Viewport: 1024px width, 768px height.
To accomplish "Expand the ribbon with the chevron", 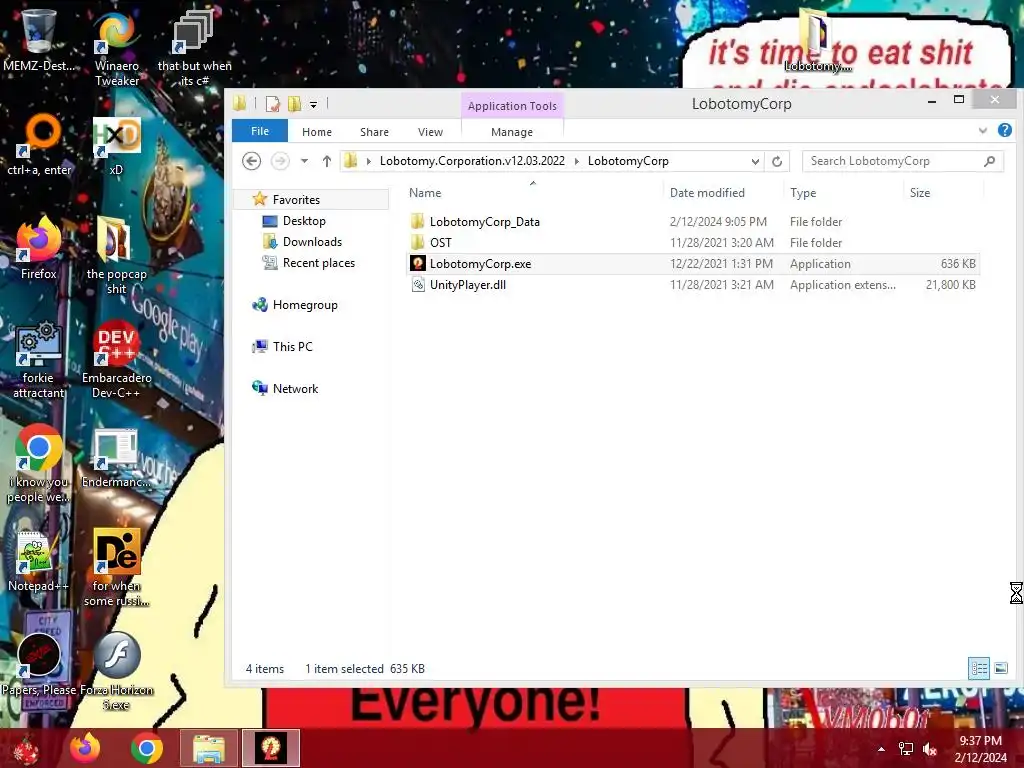I will click(x=982, y=131).
